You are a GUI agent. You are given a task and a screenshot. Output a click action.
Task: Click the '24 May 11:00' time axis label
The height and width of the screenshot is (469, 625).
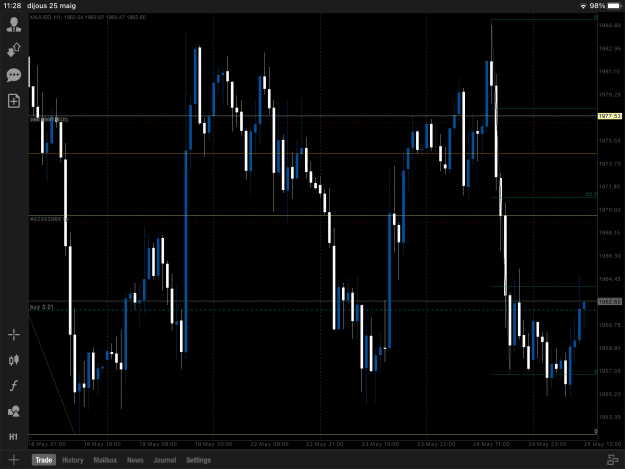[491, 444]
